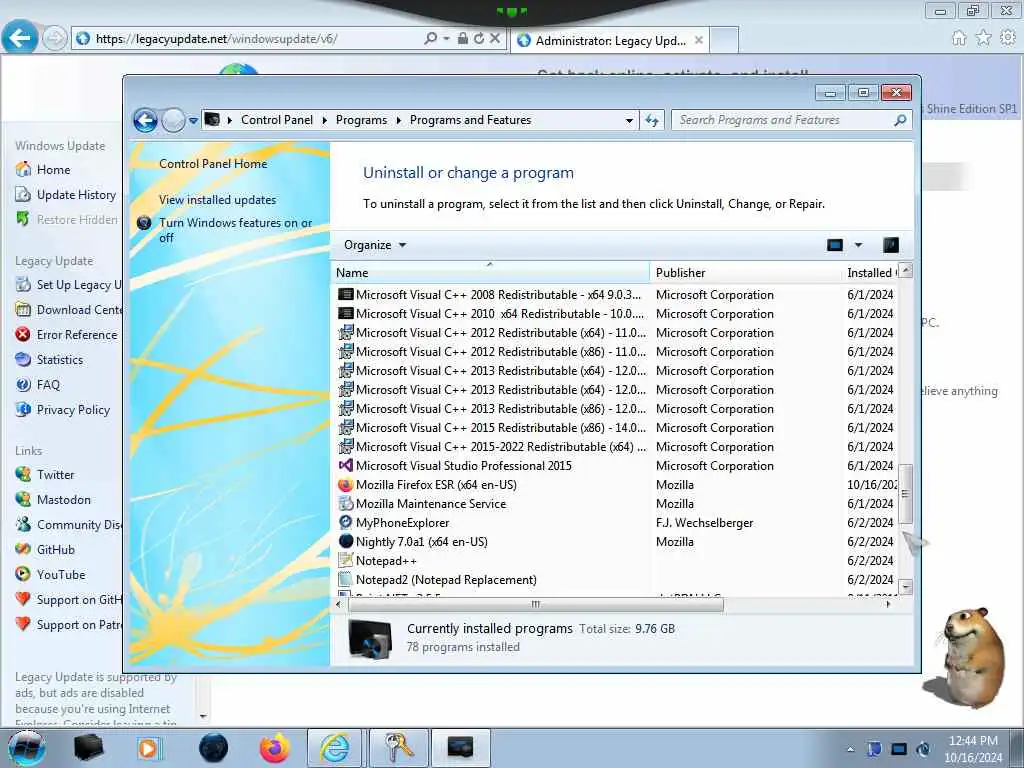Open the Mastodon link

[x=64, y=500]
